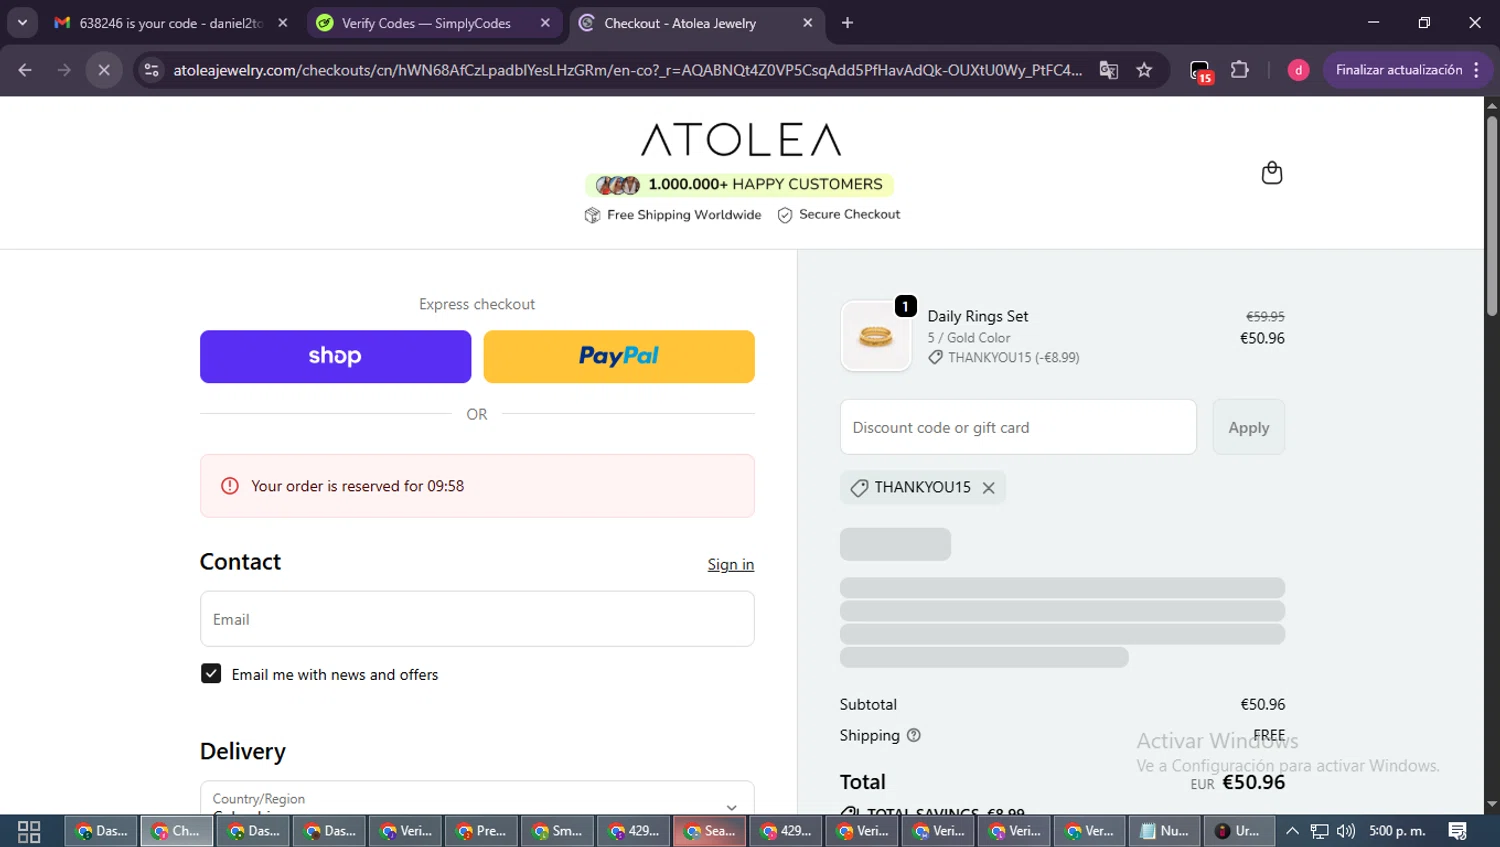Open the profile avatar d
Screen dimensions: 1500x847
[1298, 70]
